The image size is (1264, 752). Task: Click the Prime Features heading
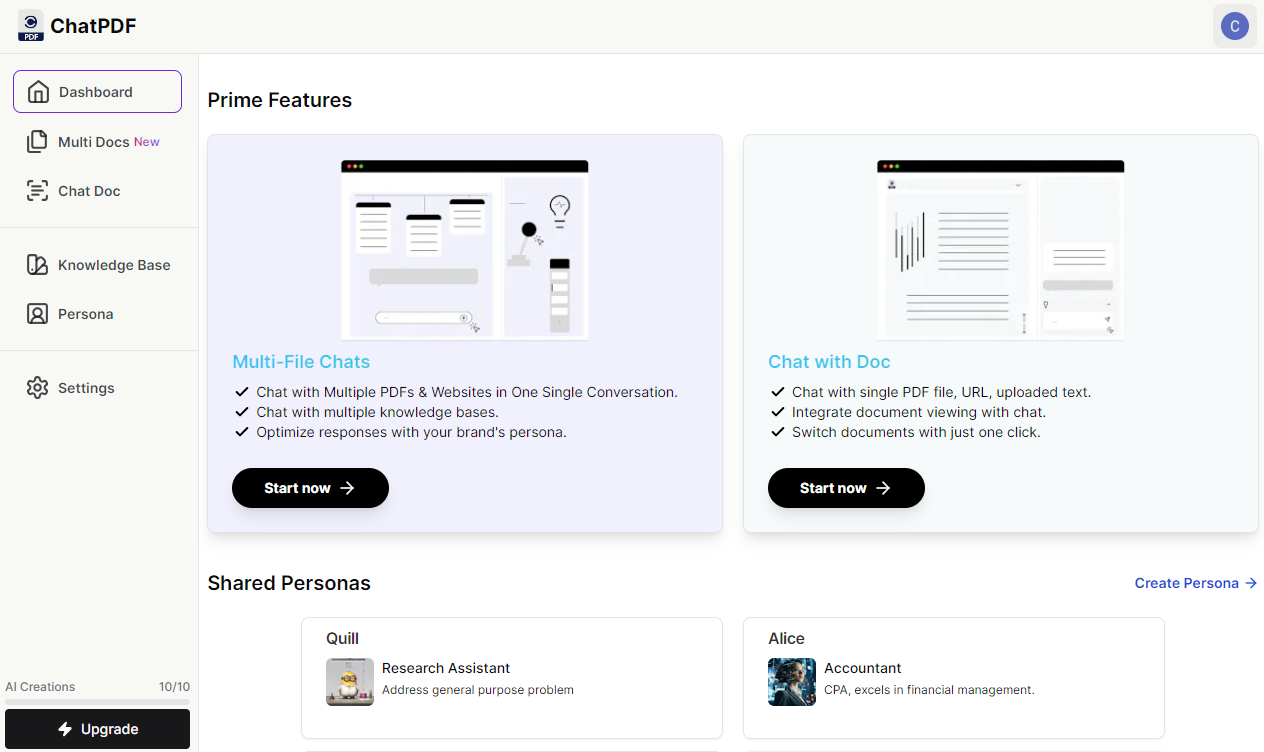(x=280, y=100)
